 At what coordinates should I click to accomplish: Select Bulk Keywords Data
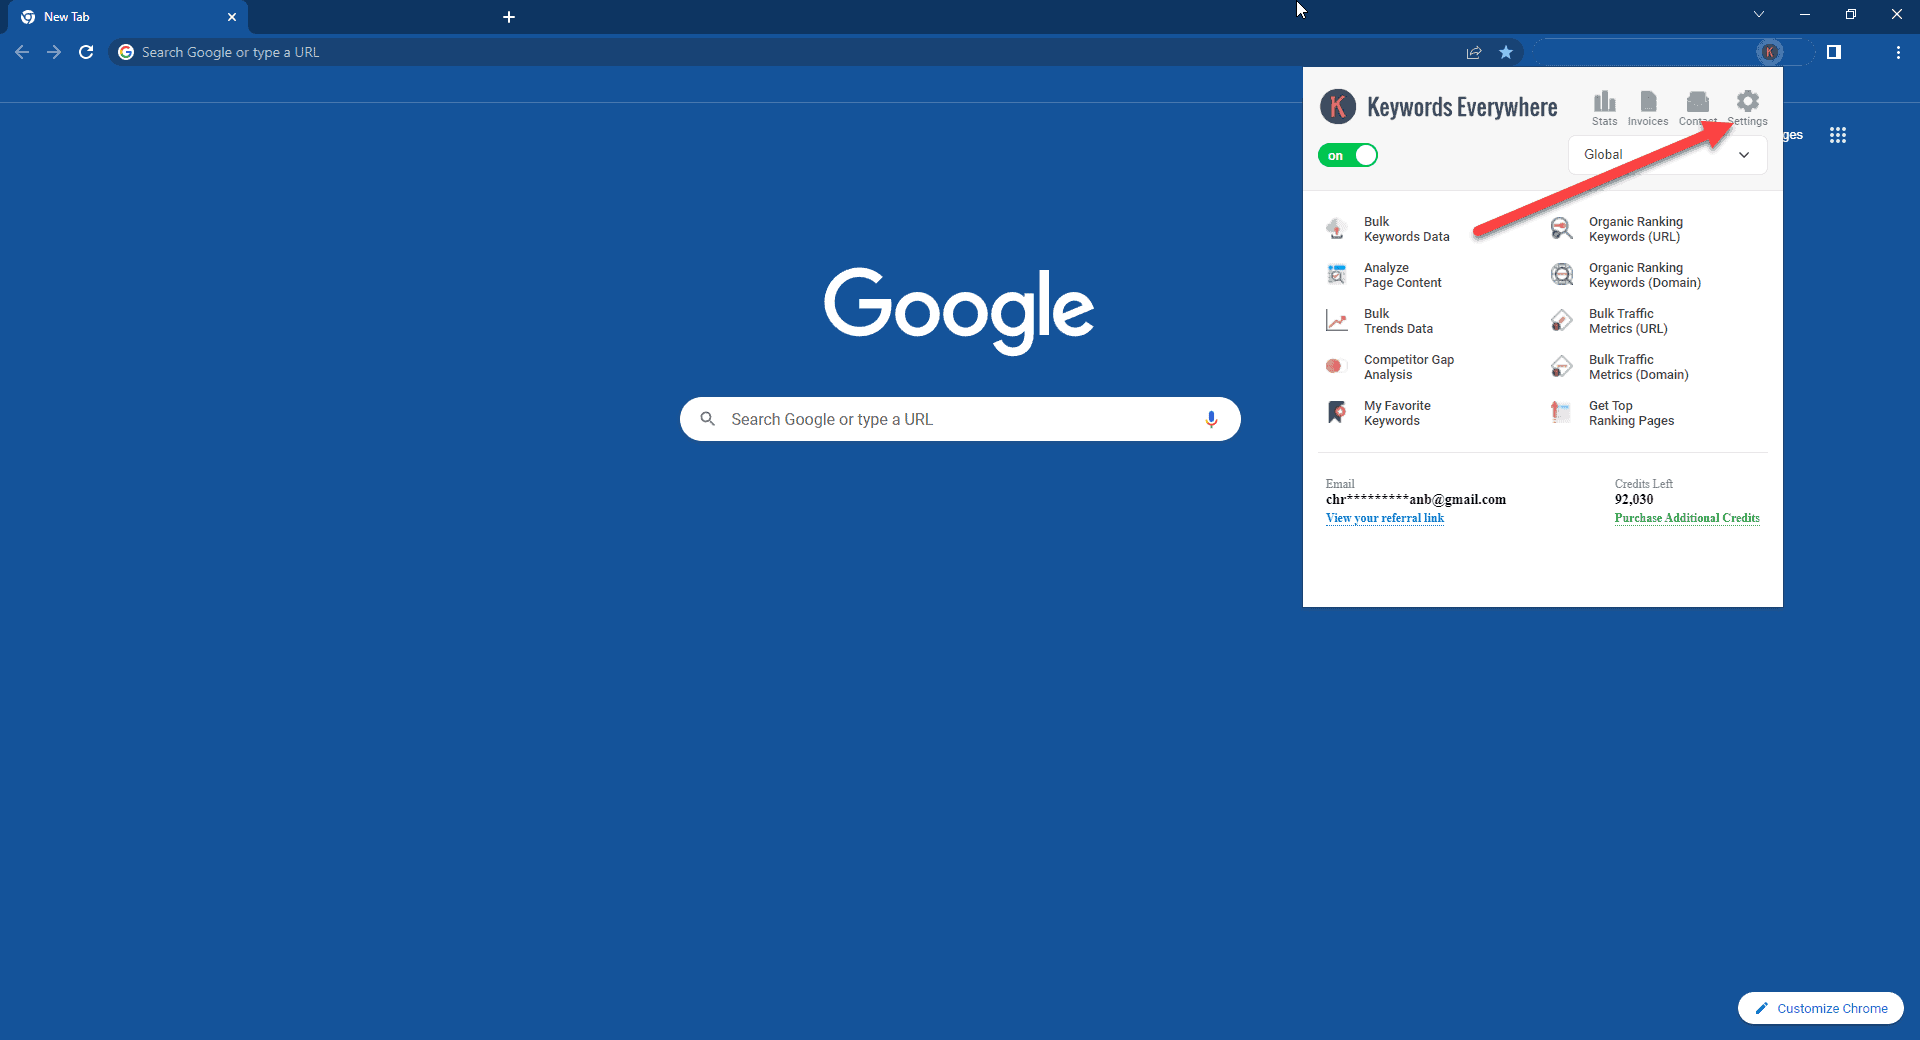1405,229
